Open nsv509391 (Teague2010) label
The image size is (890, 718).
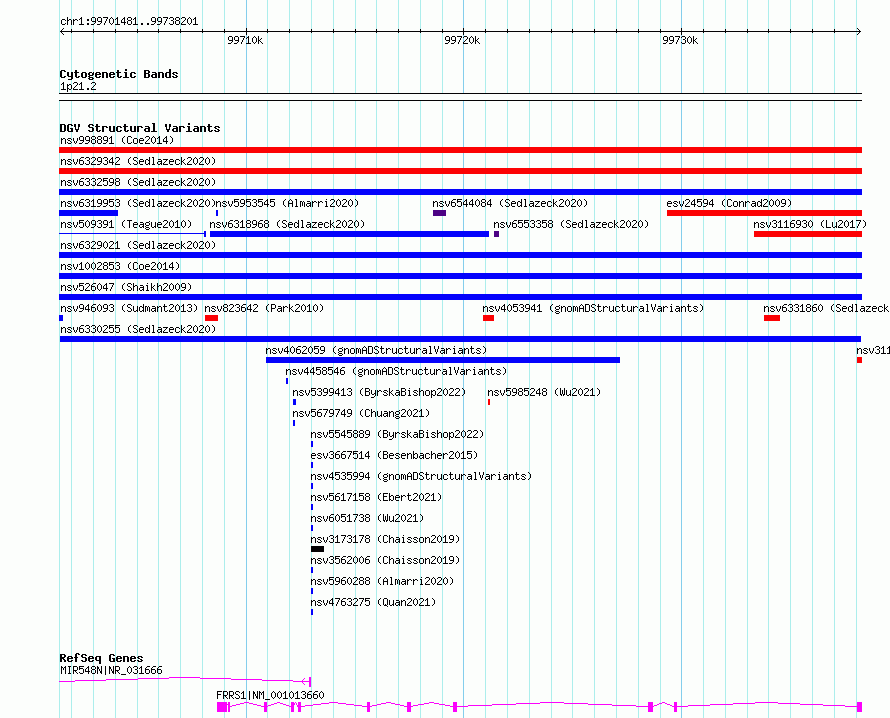tap(126, 224)
